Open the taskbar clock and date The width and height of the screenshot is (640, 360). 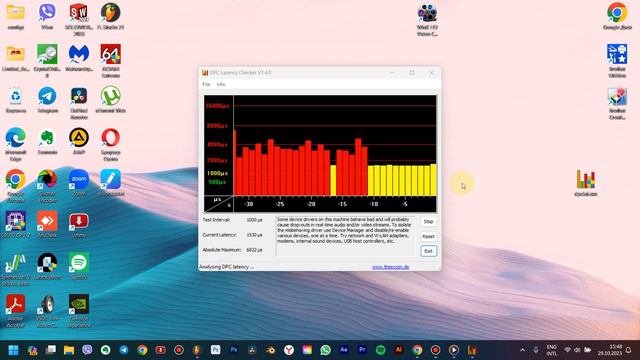(x=610, y=350)
